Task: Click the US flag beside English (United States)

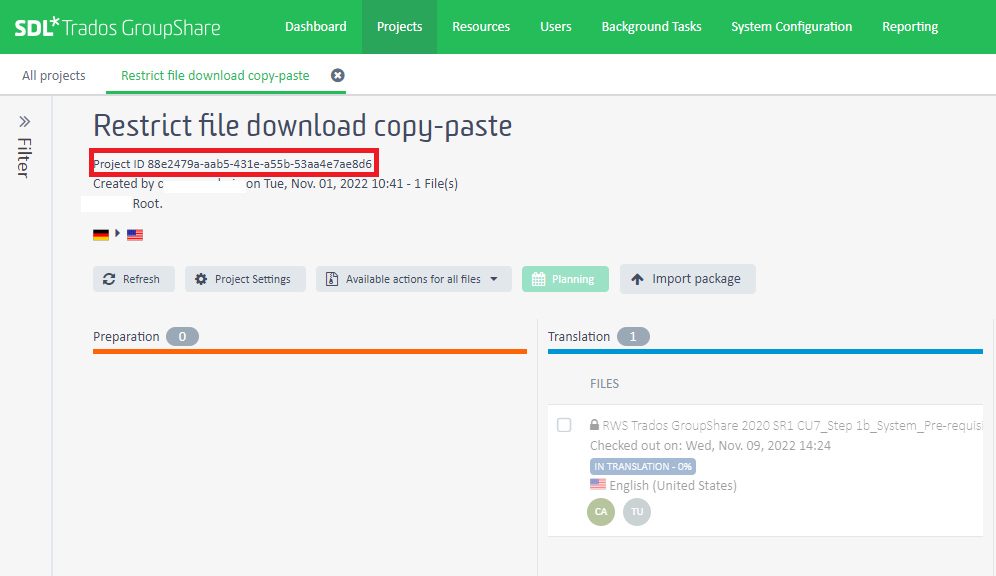Action: [x=598, y=484]
